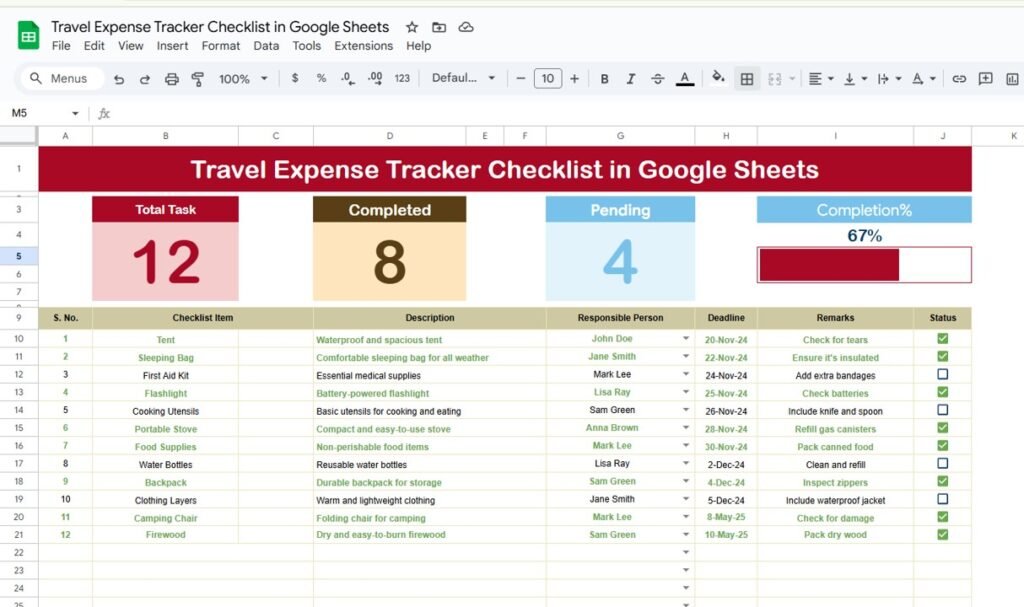Click the Text rotation icon

pos(918,78)
